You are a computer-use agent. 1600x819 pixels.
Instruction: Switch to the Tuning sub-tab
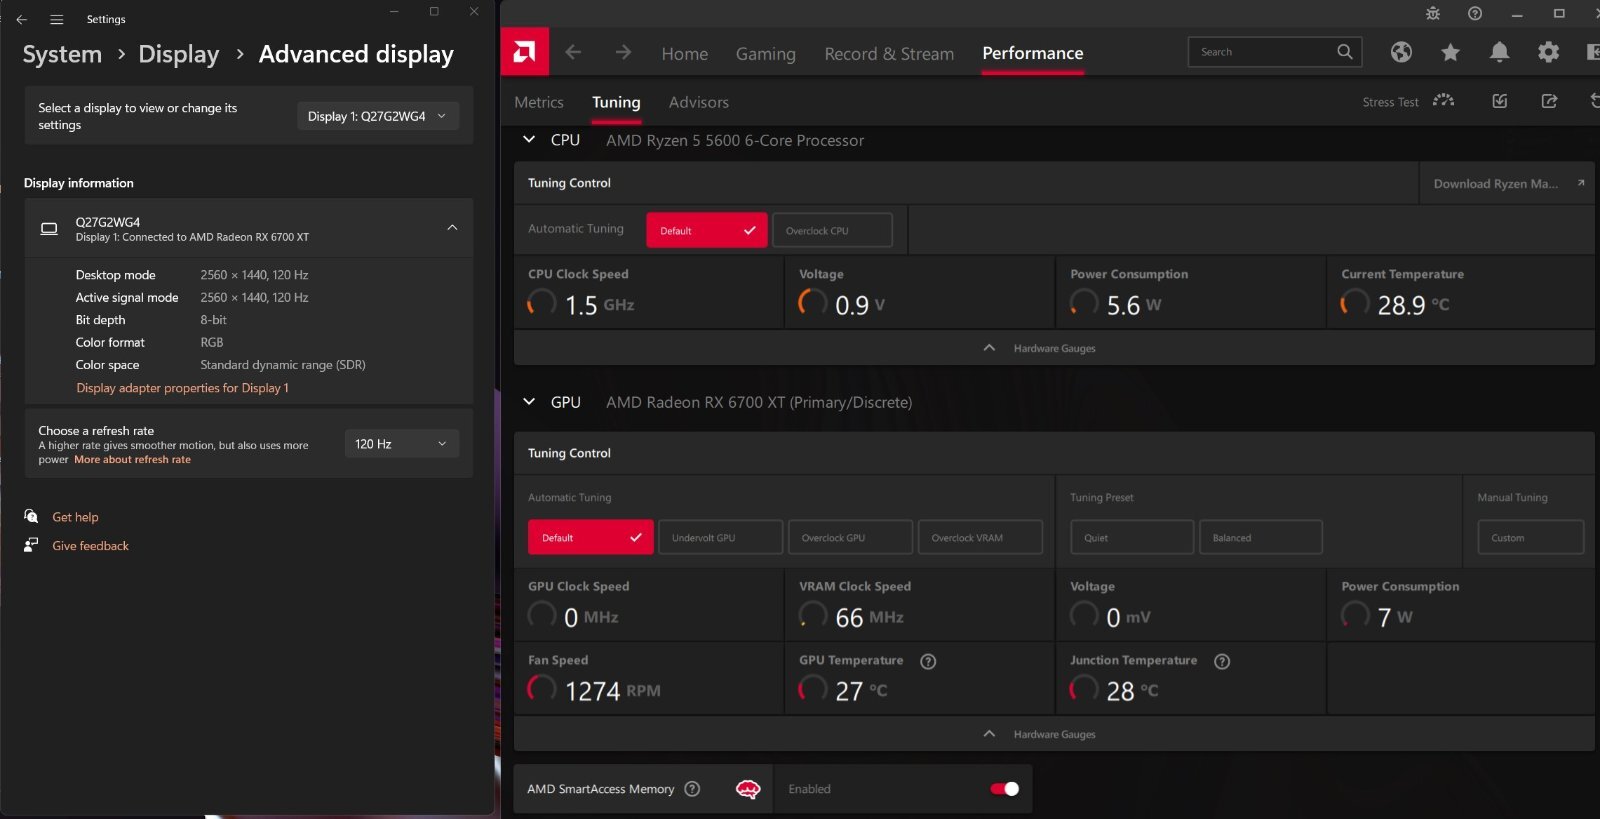click(x=616, y=102)
